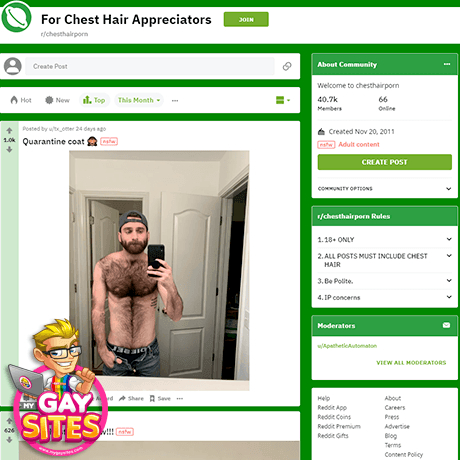Click the JOIN button
The width and height of the screenshot is (460, 460).
point(246,19)
